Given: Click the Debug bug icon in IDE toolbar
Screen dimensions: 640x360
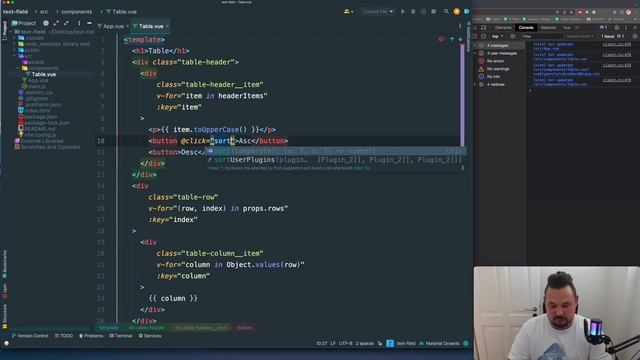Looking at the screenshot, I should 413,11.
